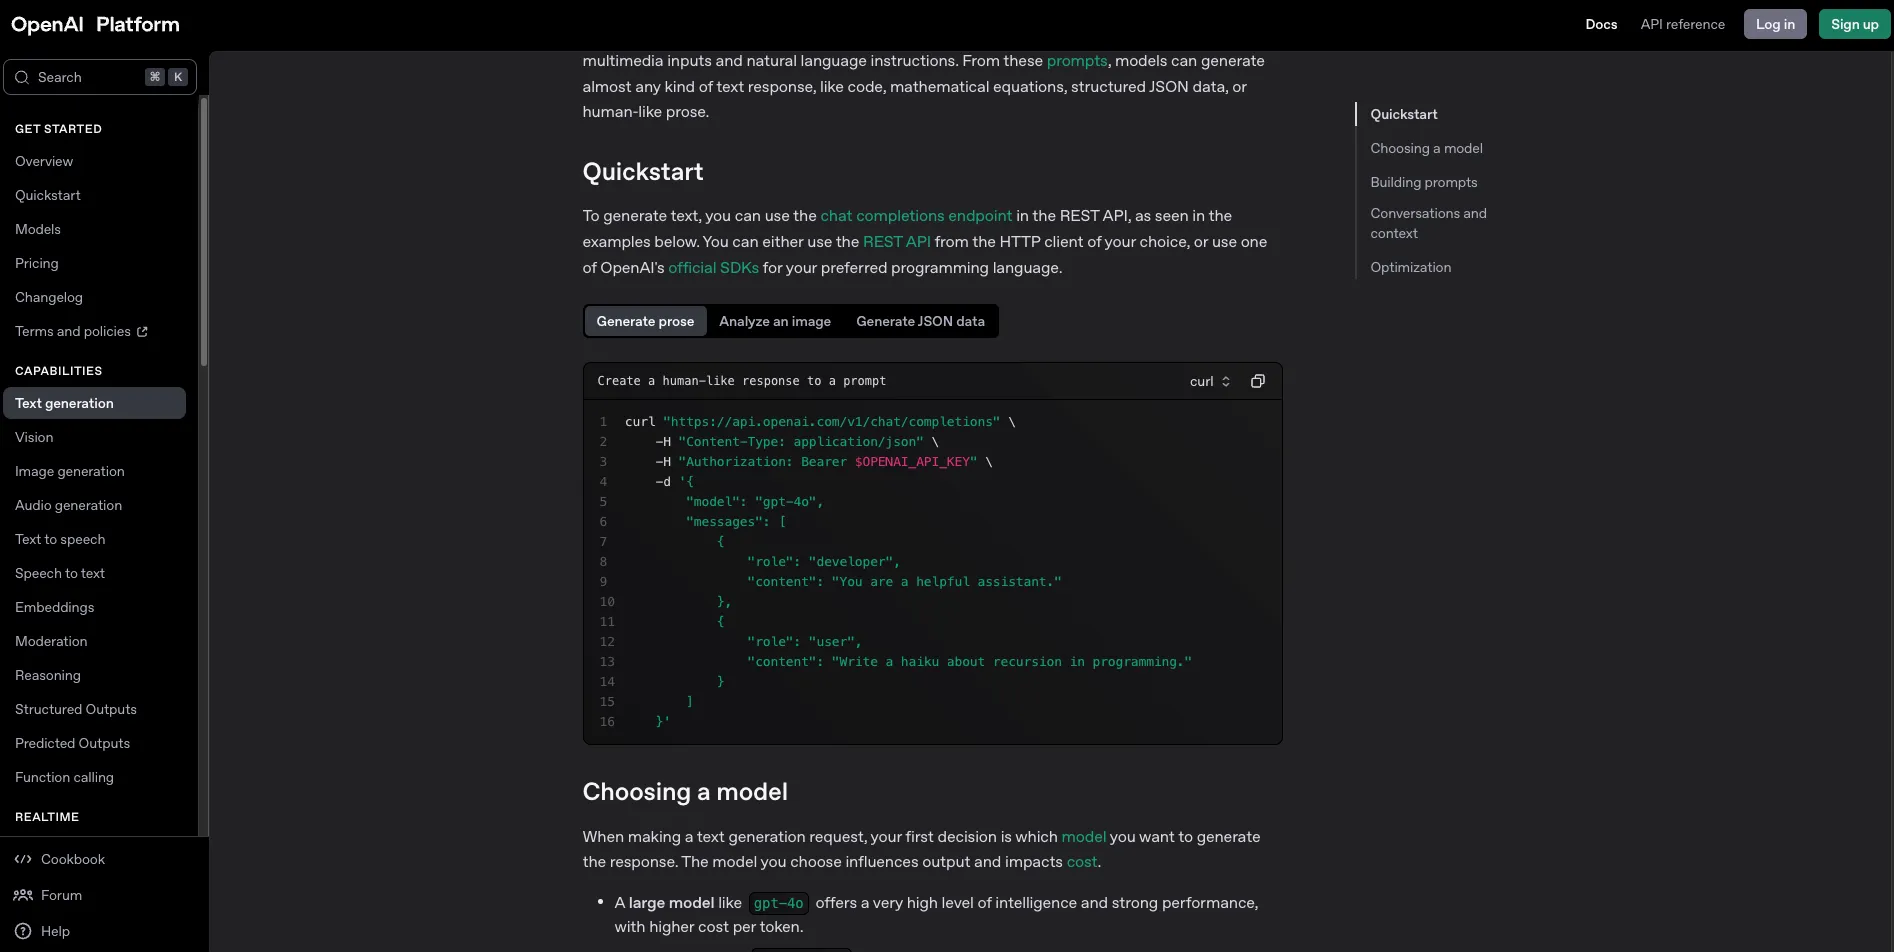Copy the curl code sample
Viewport: 1894px width, 952px height.
coord(1258,381)
